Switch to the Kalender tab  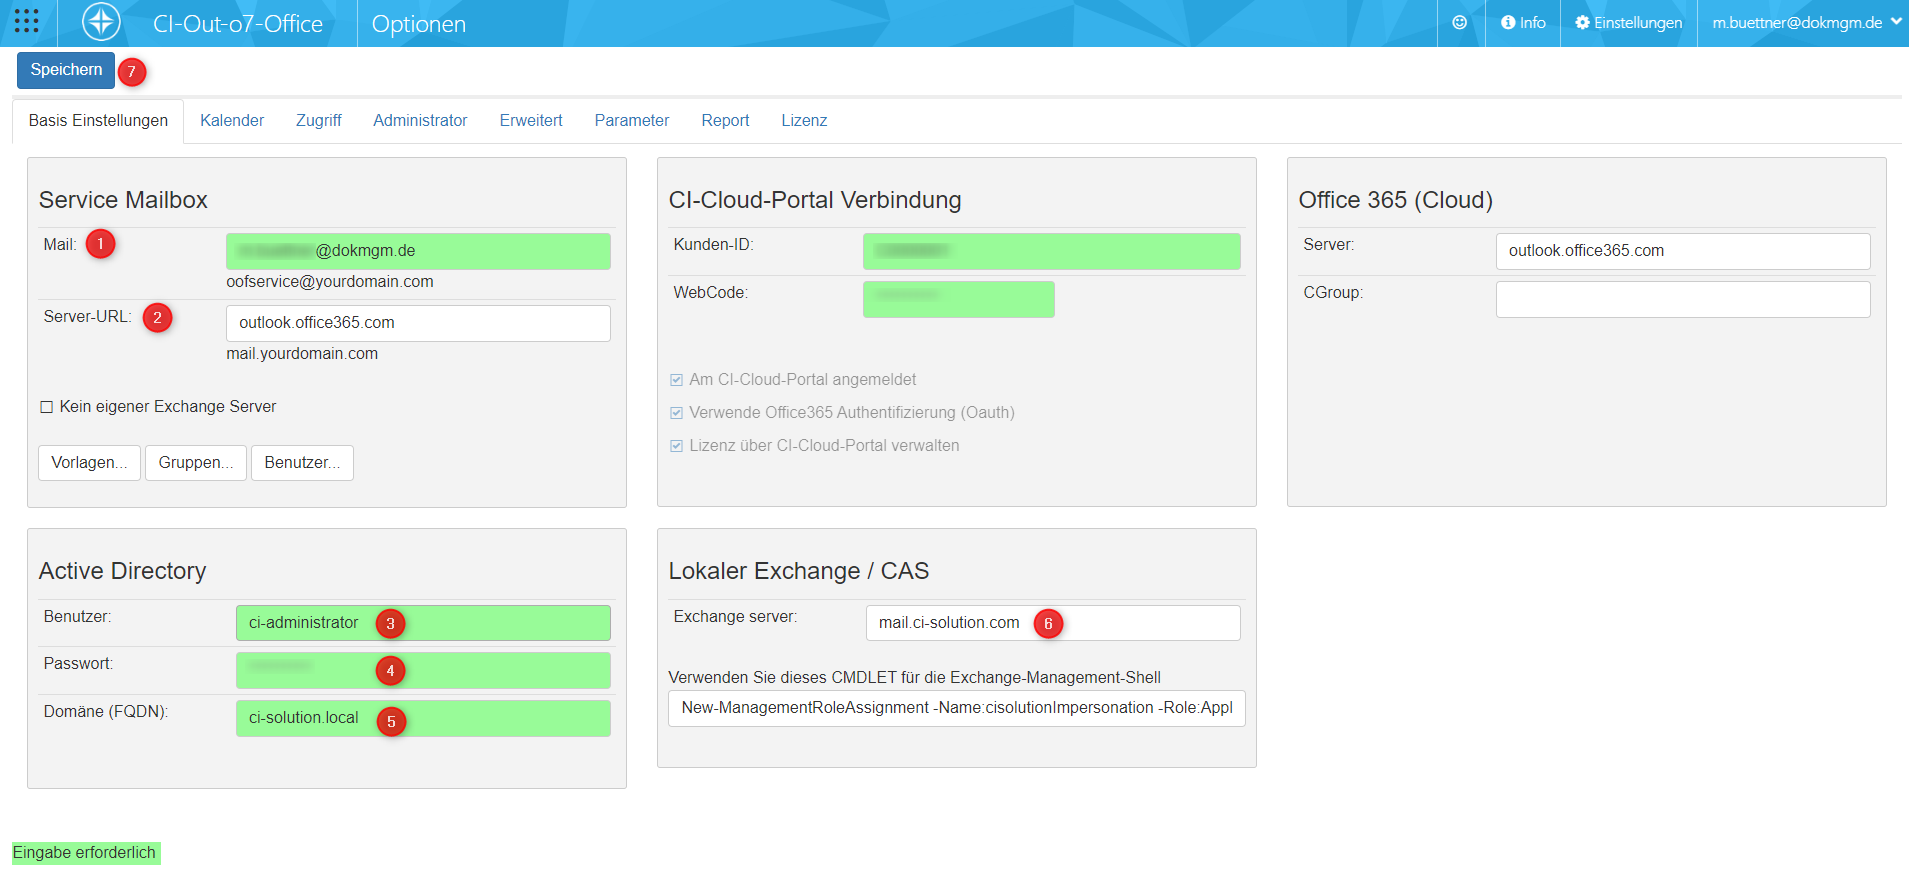click(x=232, y=121)
